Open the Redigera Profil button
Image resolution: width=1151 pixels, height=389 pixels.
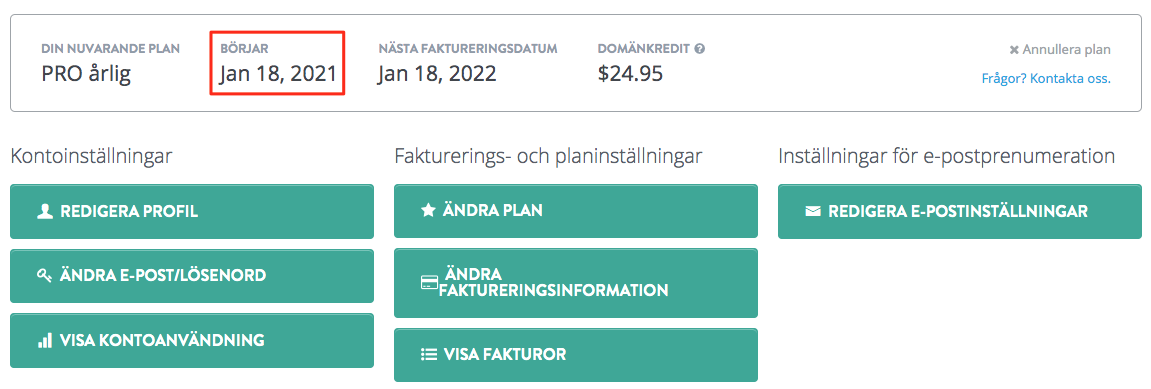tap(192, 211)
